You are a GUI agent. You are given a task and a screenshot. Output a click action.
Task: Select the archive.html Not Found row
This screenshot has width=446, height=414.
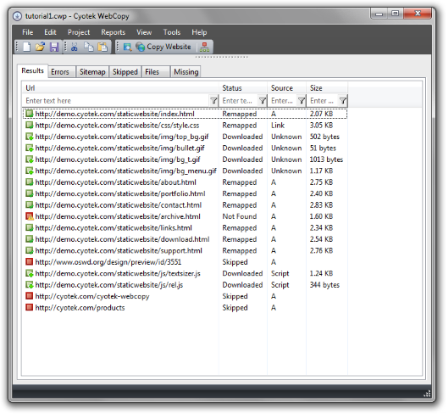[185, 217]
